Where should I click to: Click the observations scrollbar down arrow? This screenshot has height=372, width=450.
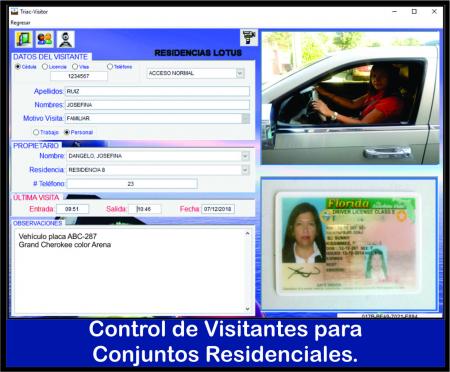pyautogui.click(x=247, y=309)
